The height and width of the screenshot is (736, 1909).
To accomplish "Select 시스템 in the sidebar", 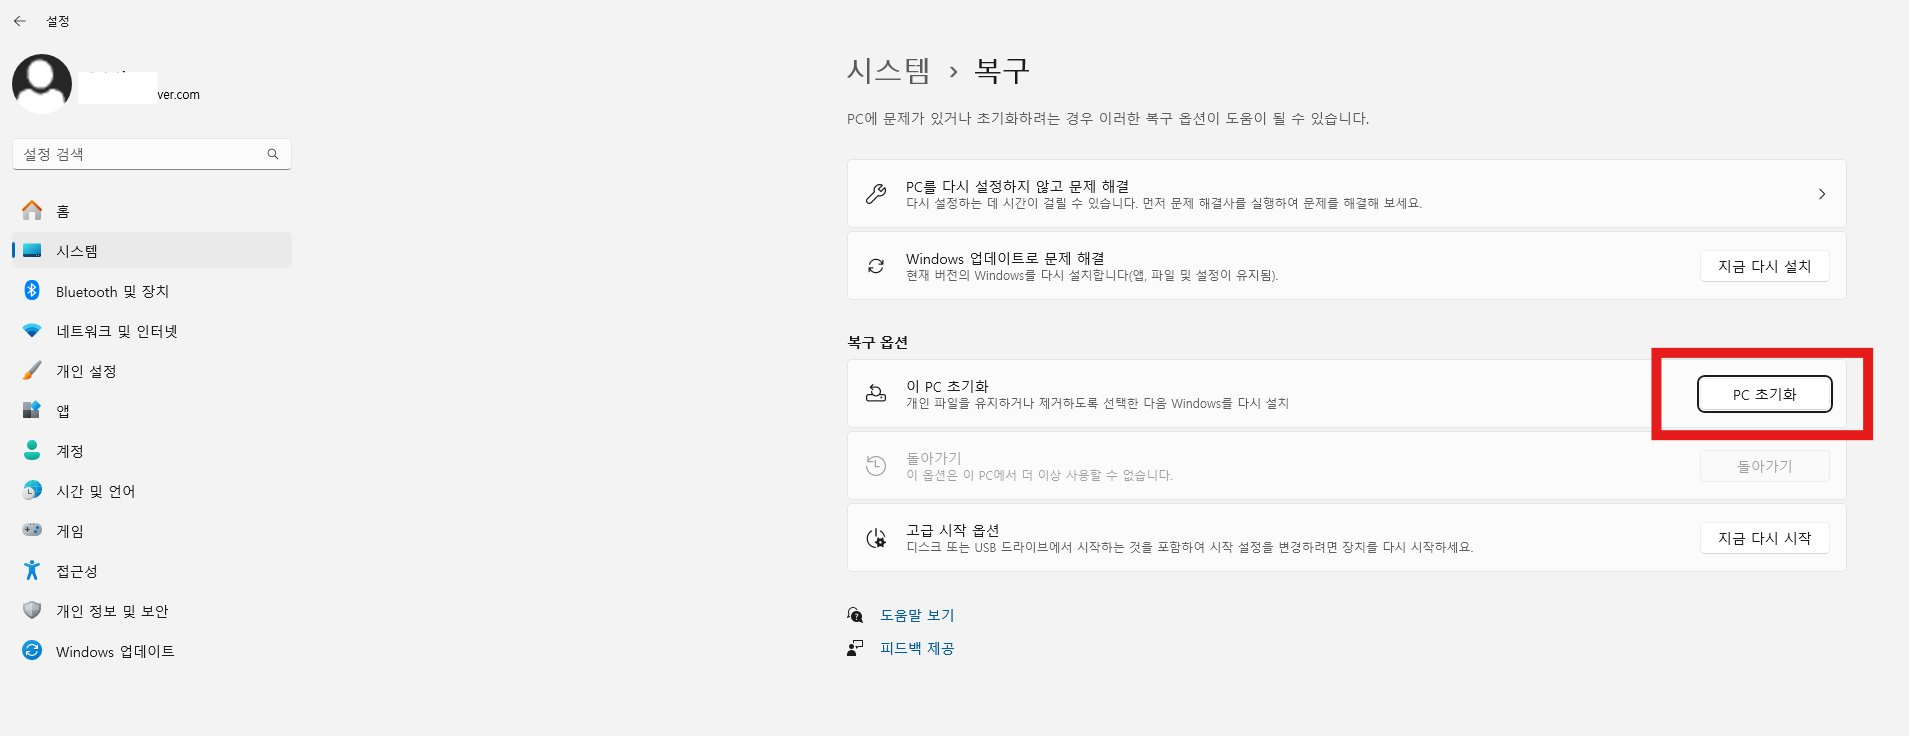I will click(x=152, y=251).
